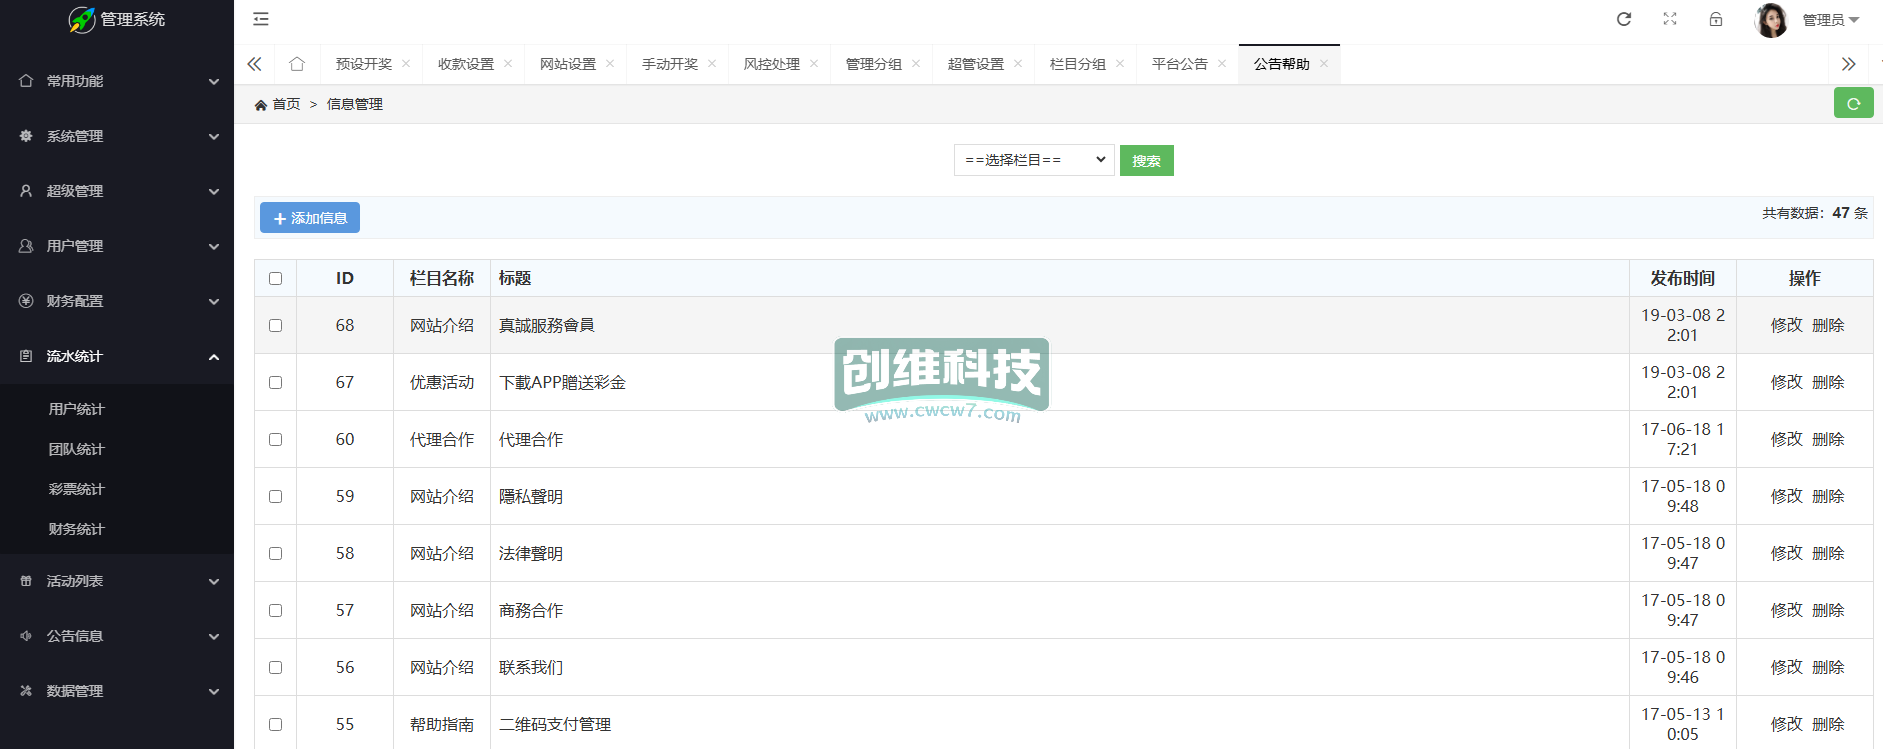This screenshot has width=1883, height=749.
Task: Check the row with ID 57
Action: click(x=276, y=611)
